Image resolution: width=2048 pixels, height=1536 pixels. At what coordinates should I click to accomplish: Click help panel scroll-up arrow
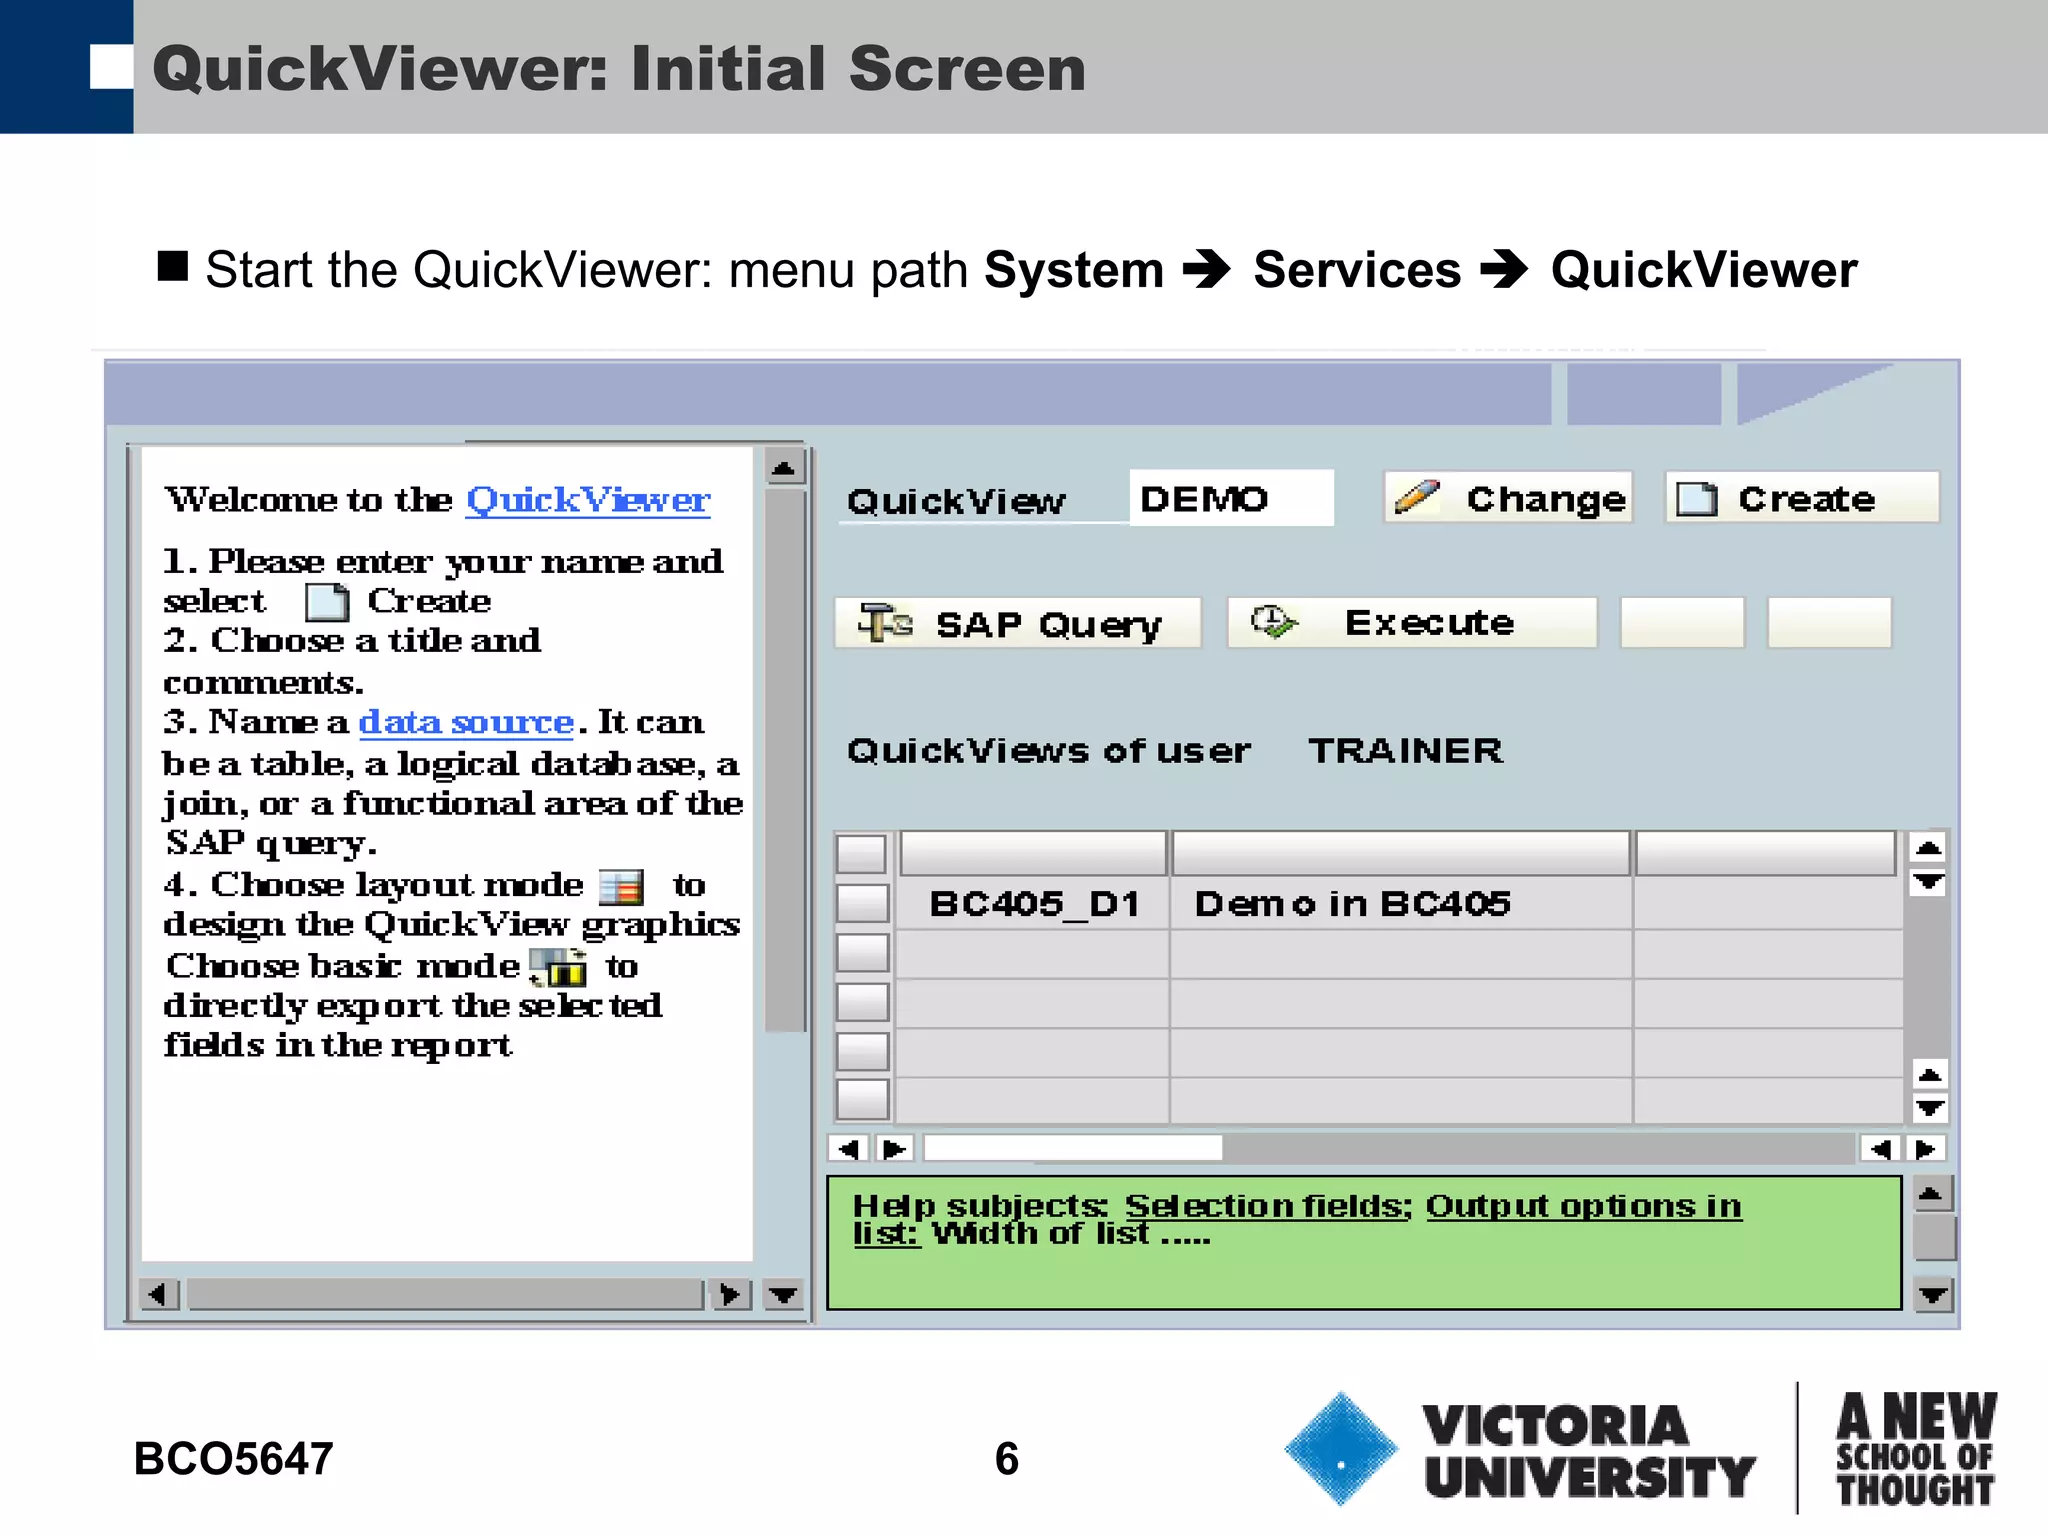coord(1932,1194)
